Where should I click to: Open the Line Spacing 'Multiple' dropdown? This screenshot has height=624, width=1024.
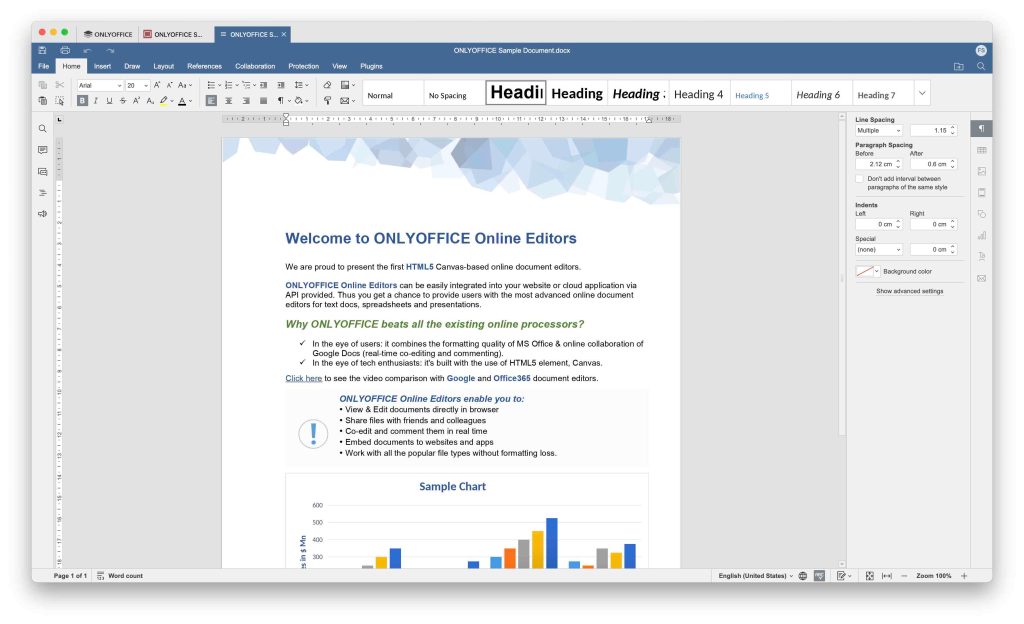879,131
